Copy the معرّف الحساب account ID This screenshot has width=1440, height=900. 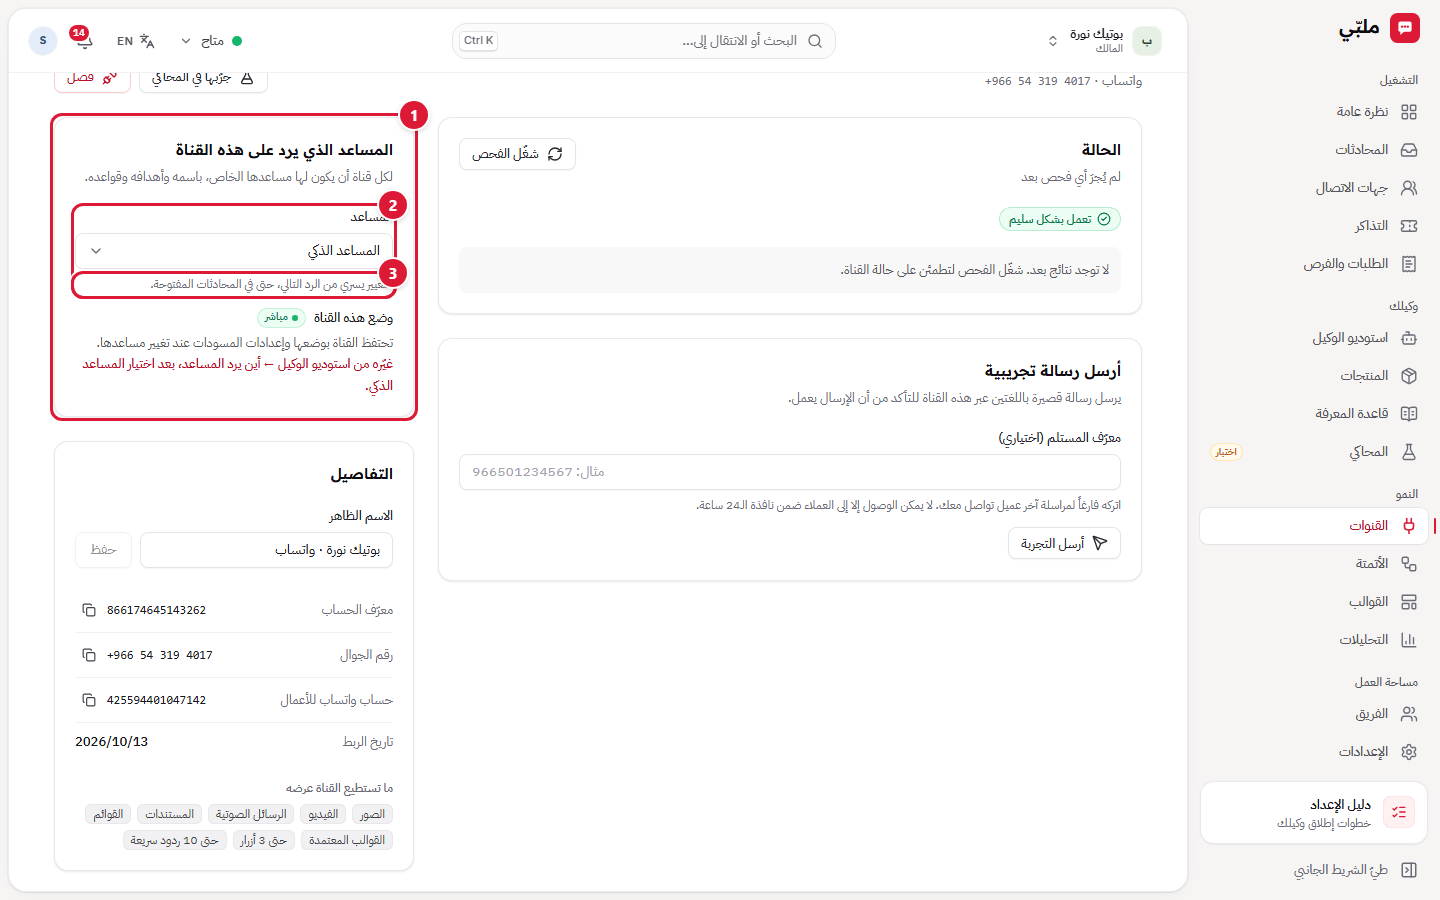89,610
